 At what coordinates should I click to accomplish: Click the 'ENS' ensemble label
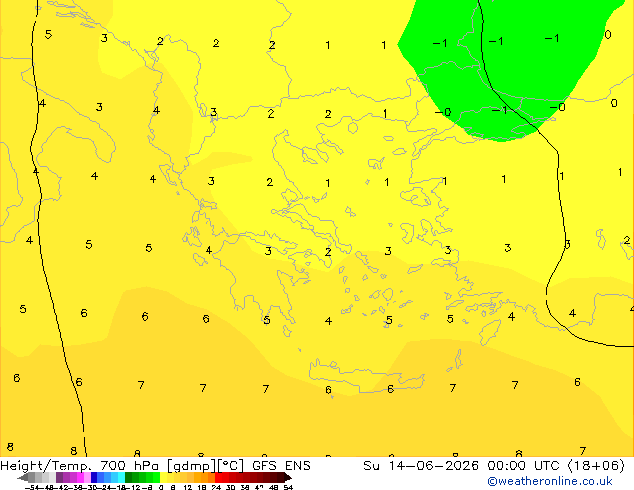pyautogui.click(x=298, y=466)
